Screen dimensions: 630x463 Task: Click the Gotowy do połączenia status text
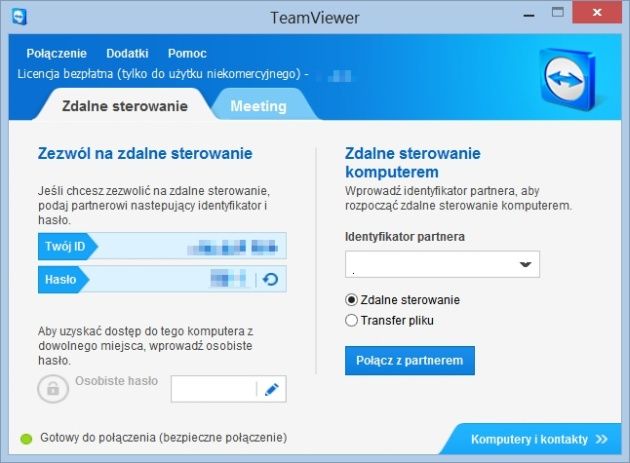pyautogui.click(x=164, y=438)
